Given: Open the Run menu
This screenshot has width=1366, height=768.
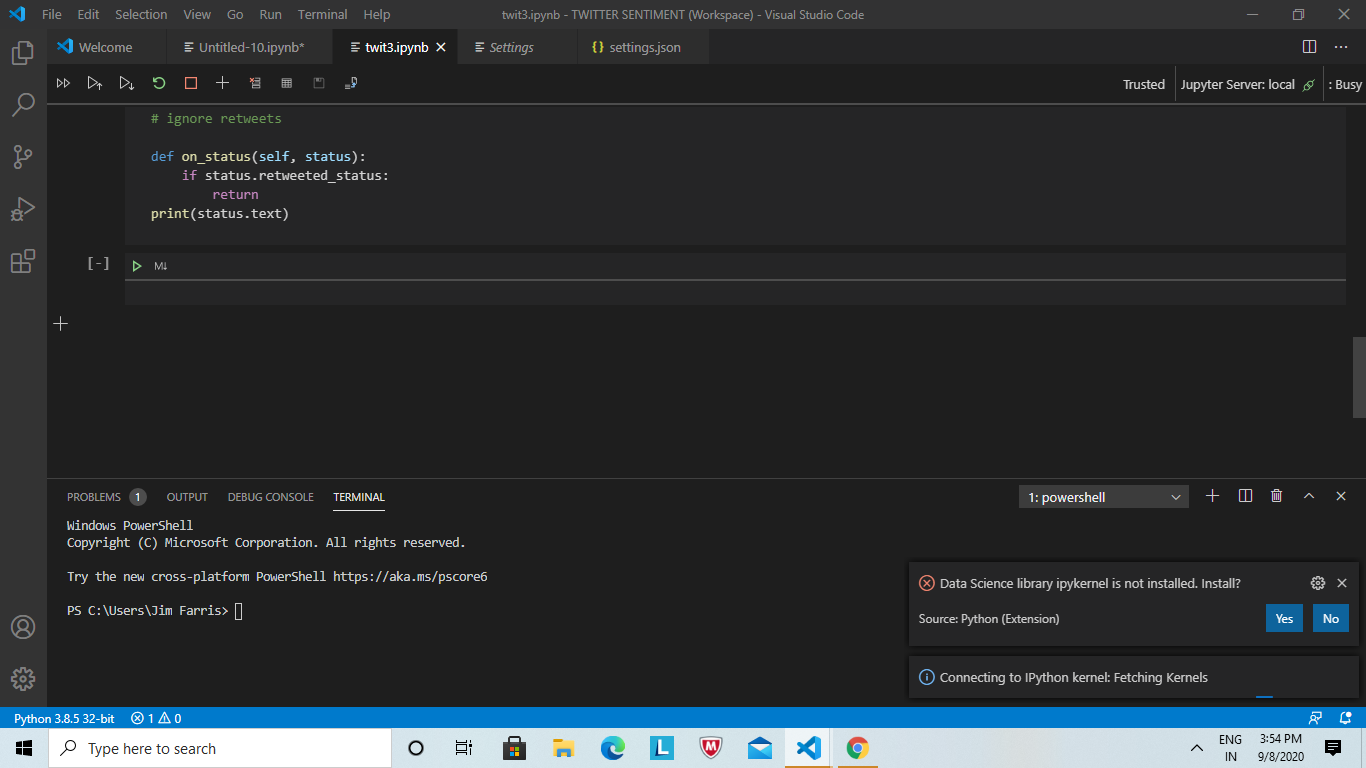Looking at the screenshot, I should coord(270,14).
